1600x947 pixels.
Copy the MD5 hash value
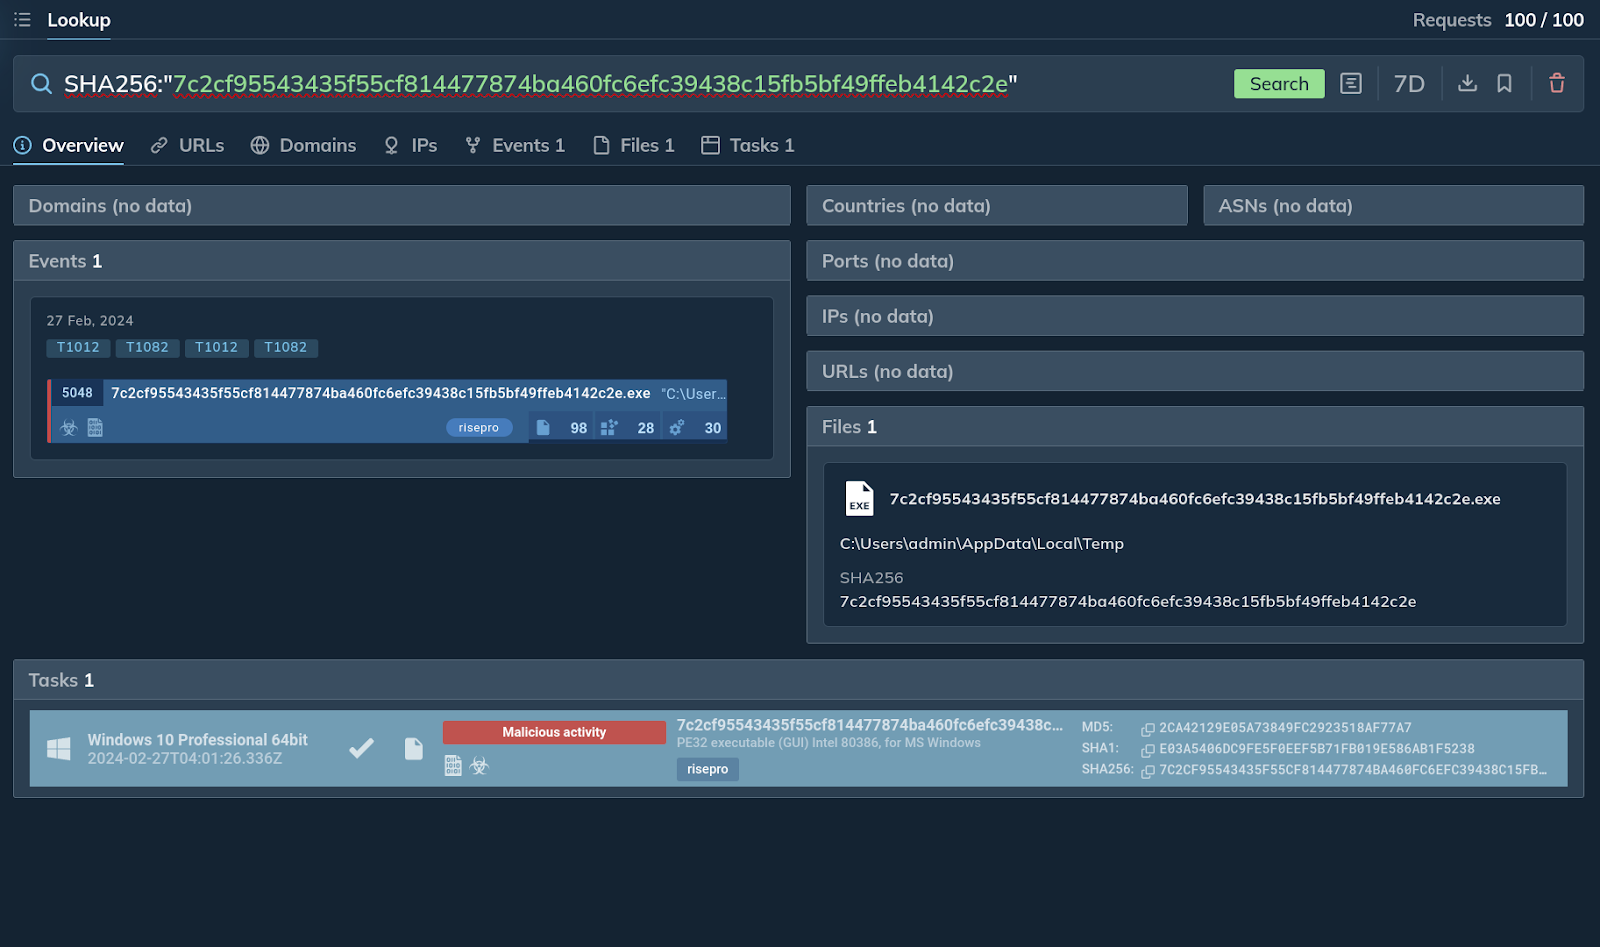1148,729
